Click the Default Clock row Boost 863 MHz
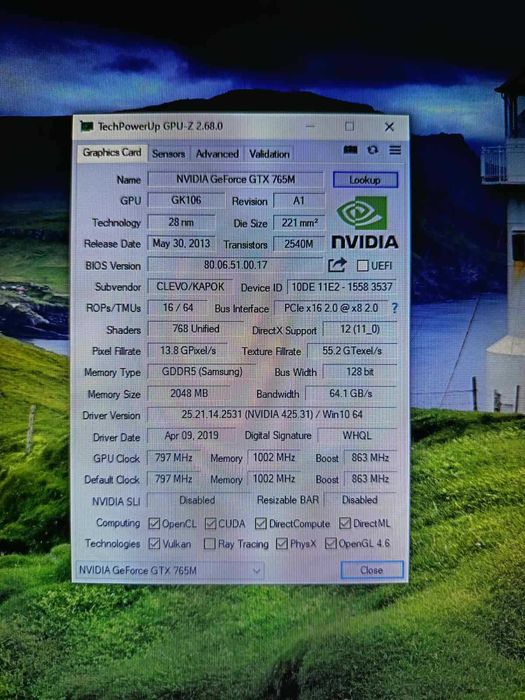 [370, 479]
